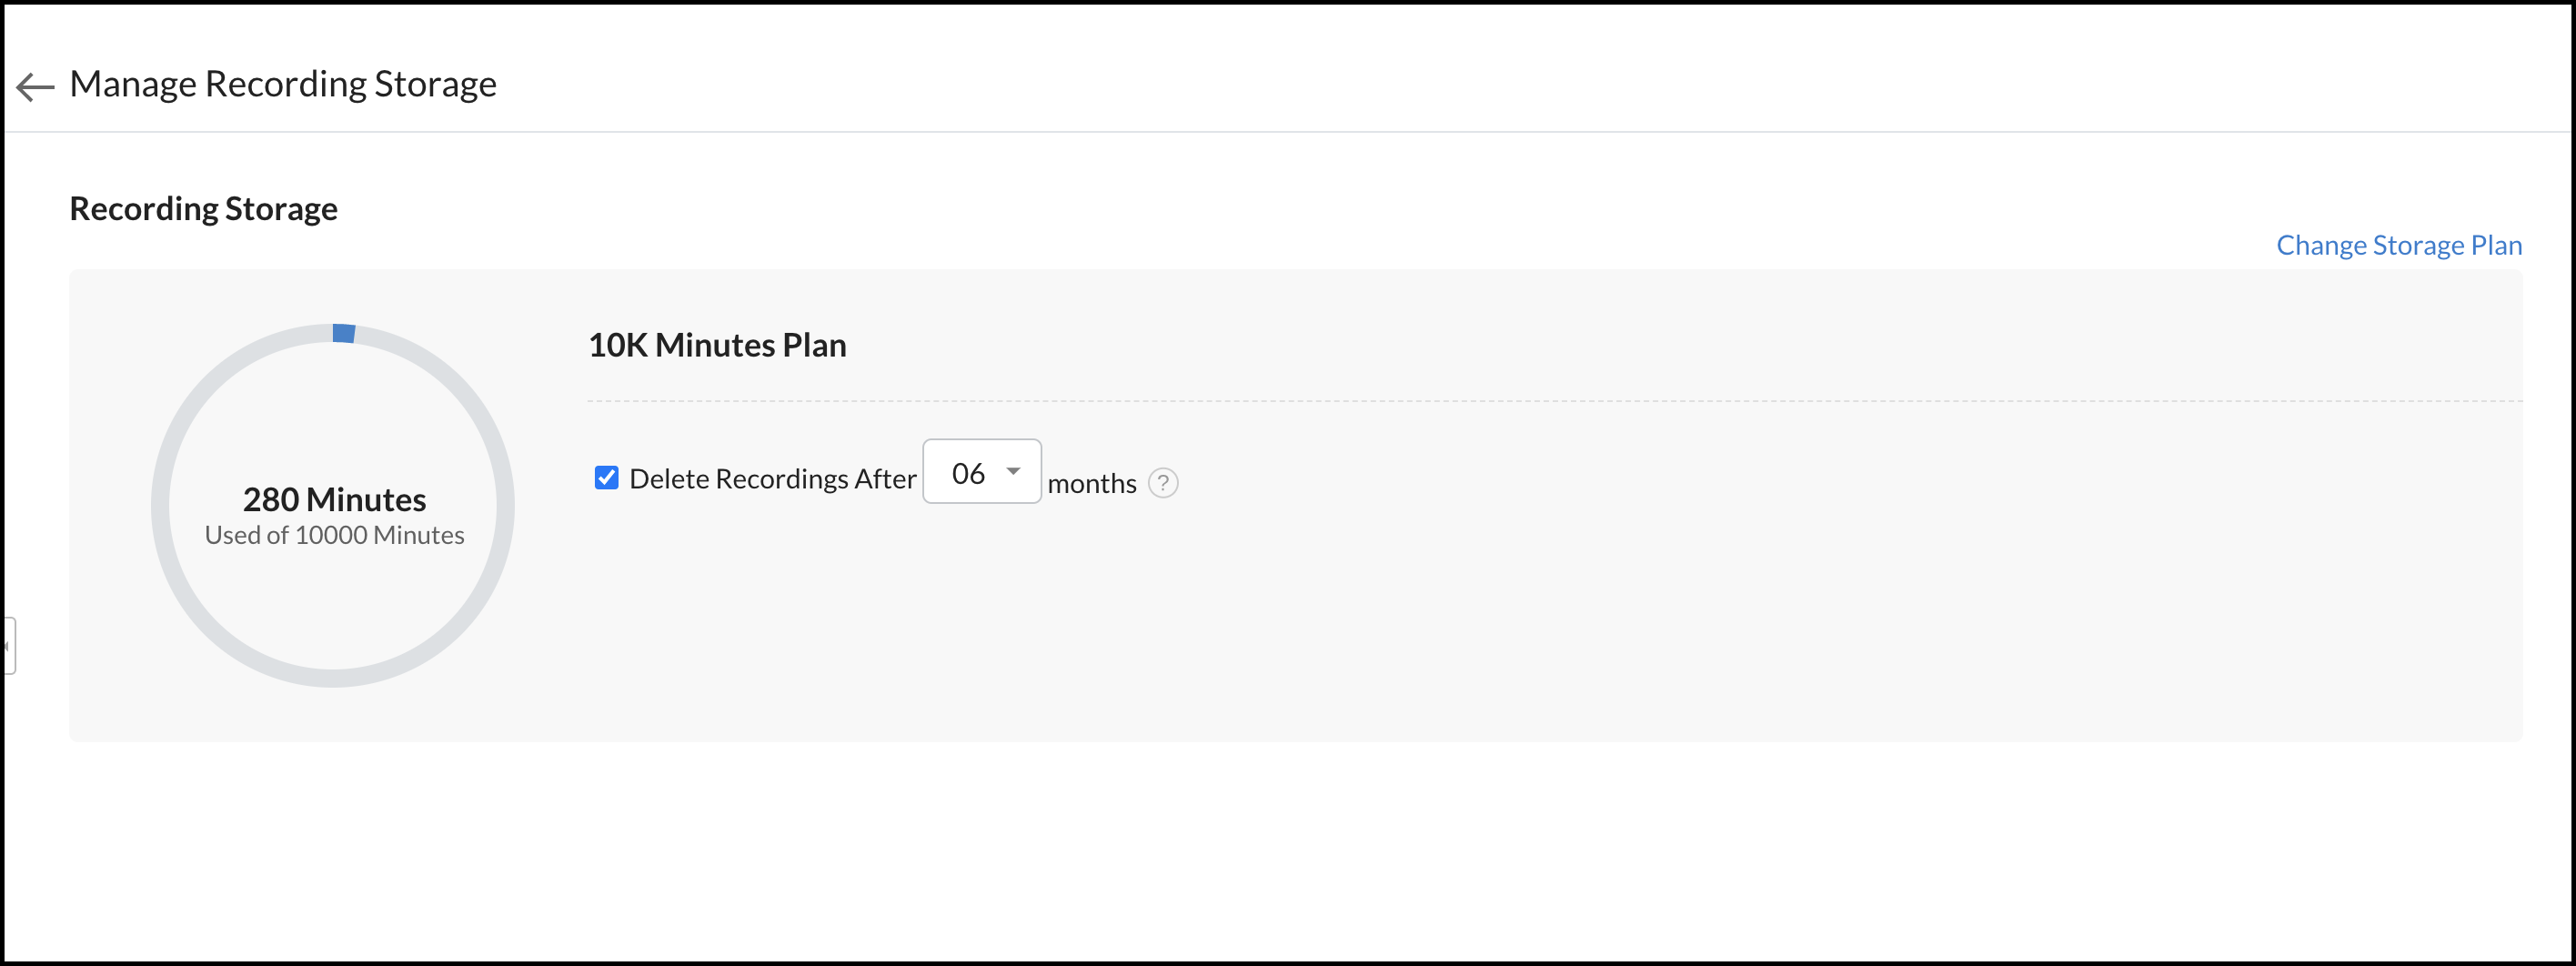Screen dimensions: 2576x966
Task: Click the help question mark icon
Action: (x=1162, y=483)
